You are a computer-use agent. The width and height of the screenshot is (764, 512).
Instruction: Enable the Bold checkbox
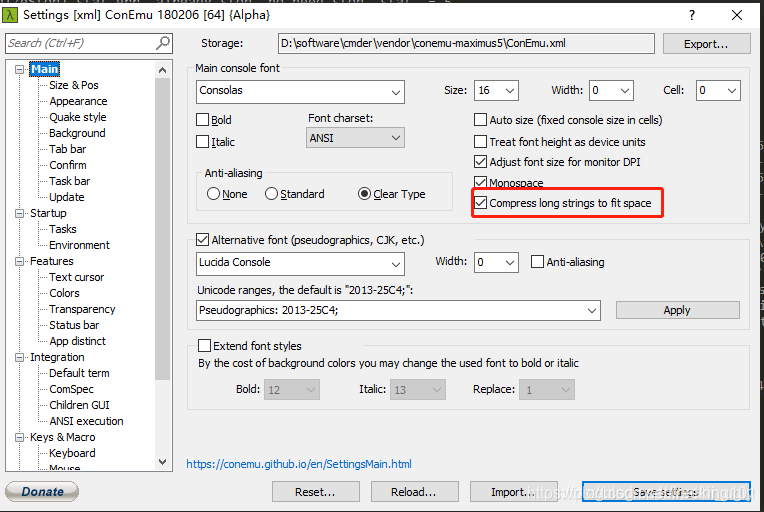pos(202,120)
